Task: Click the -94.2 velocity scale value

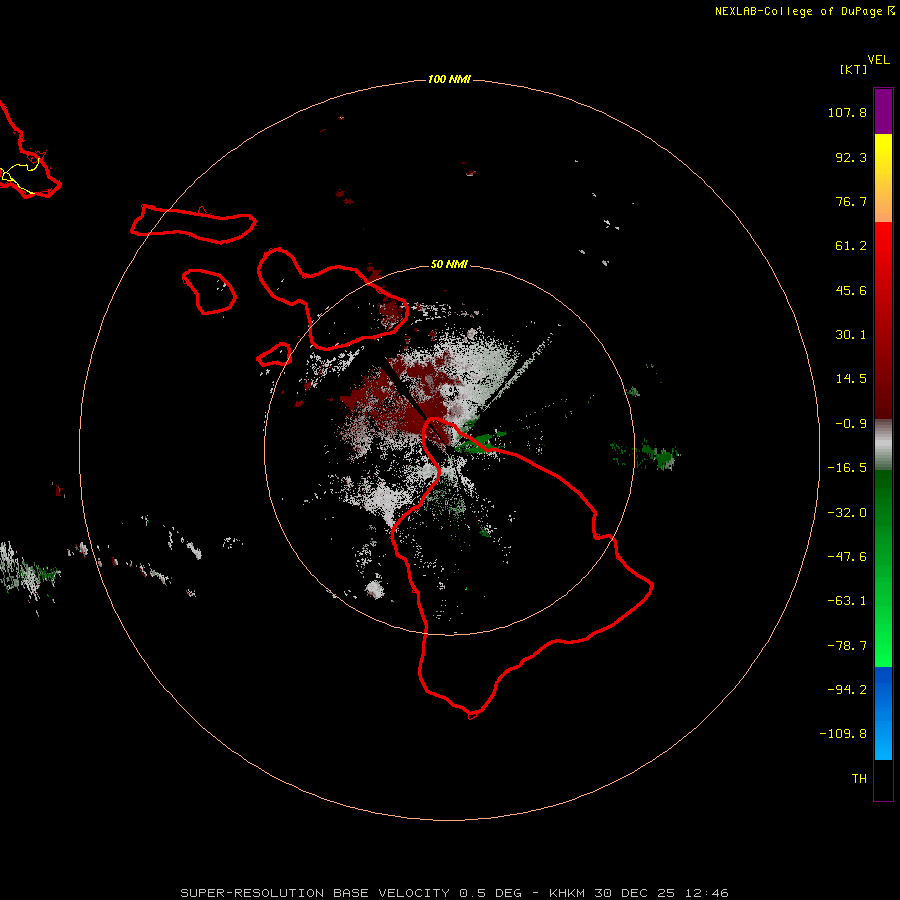Action: pyautogui.click(x=847, y=689)
